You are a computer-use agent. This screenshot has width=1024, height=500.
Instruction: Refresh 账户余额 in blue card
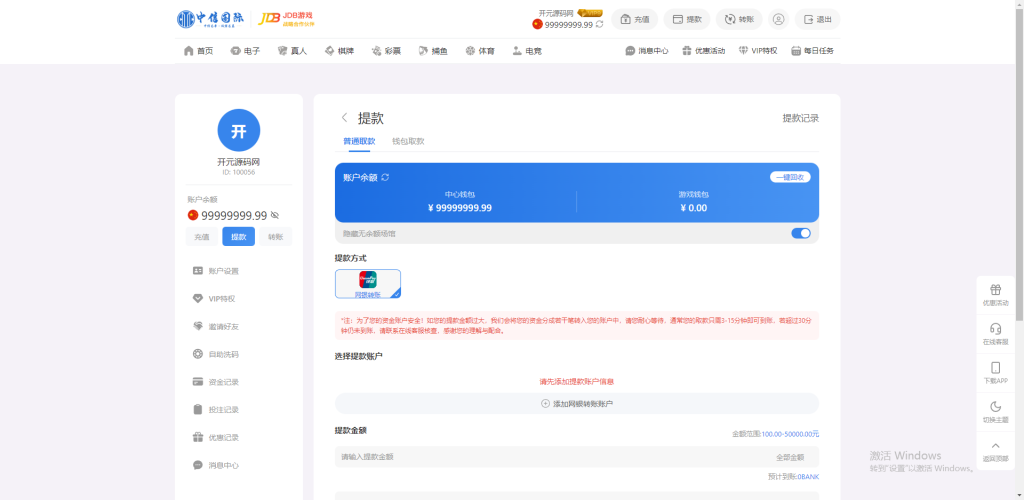385,178
